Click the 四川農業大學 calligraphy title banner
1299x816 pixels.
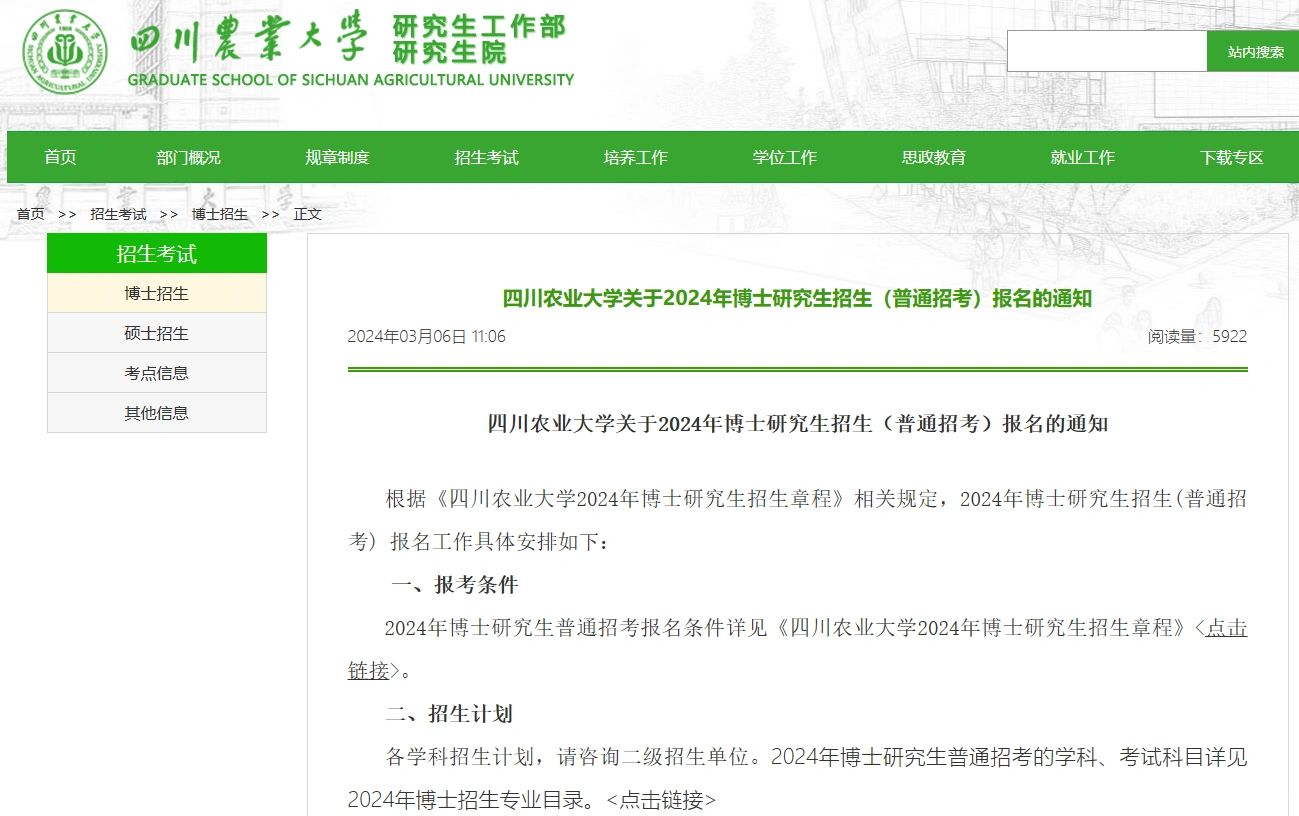click(x=248, y=39)
